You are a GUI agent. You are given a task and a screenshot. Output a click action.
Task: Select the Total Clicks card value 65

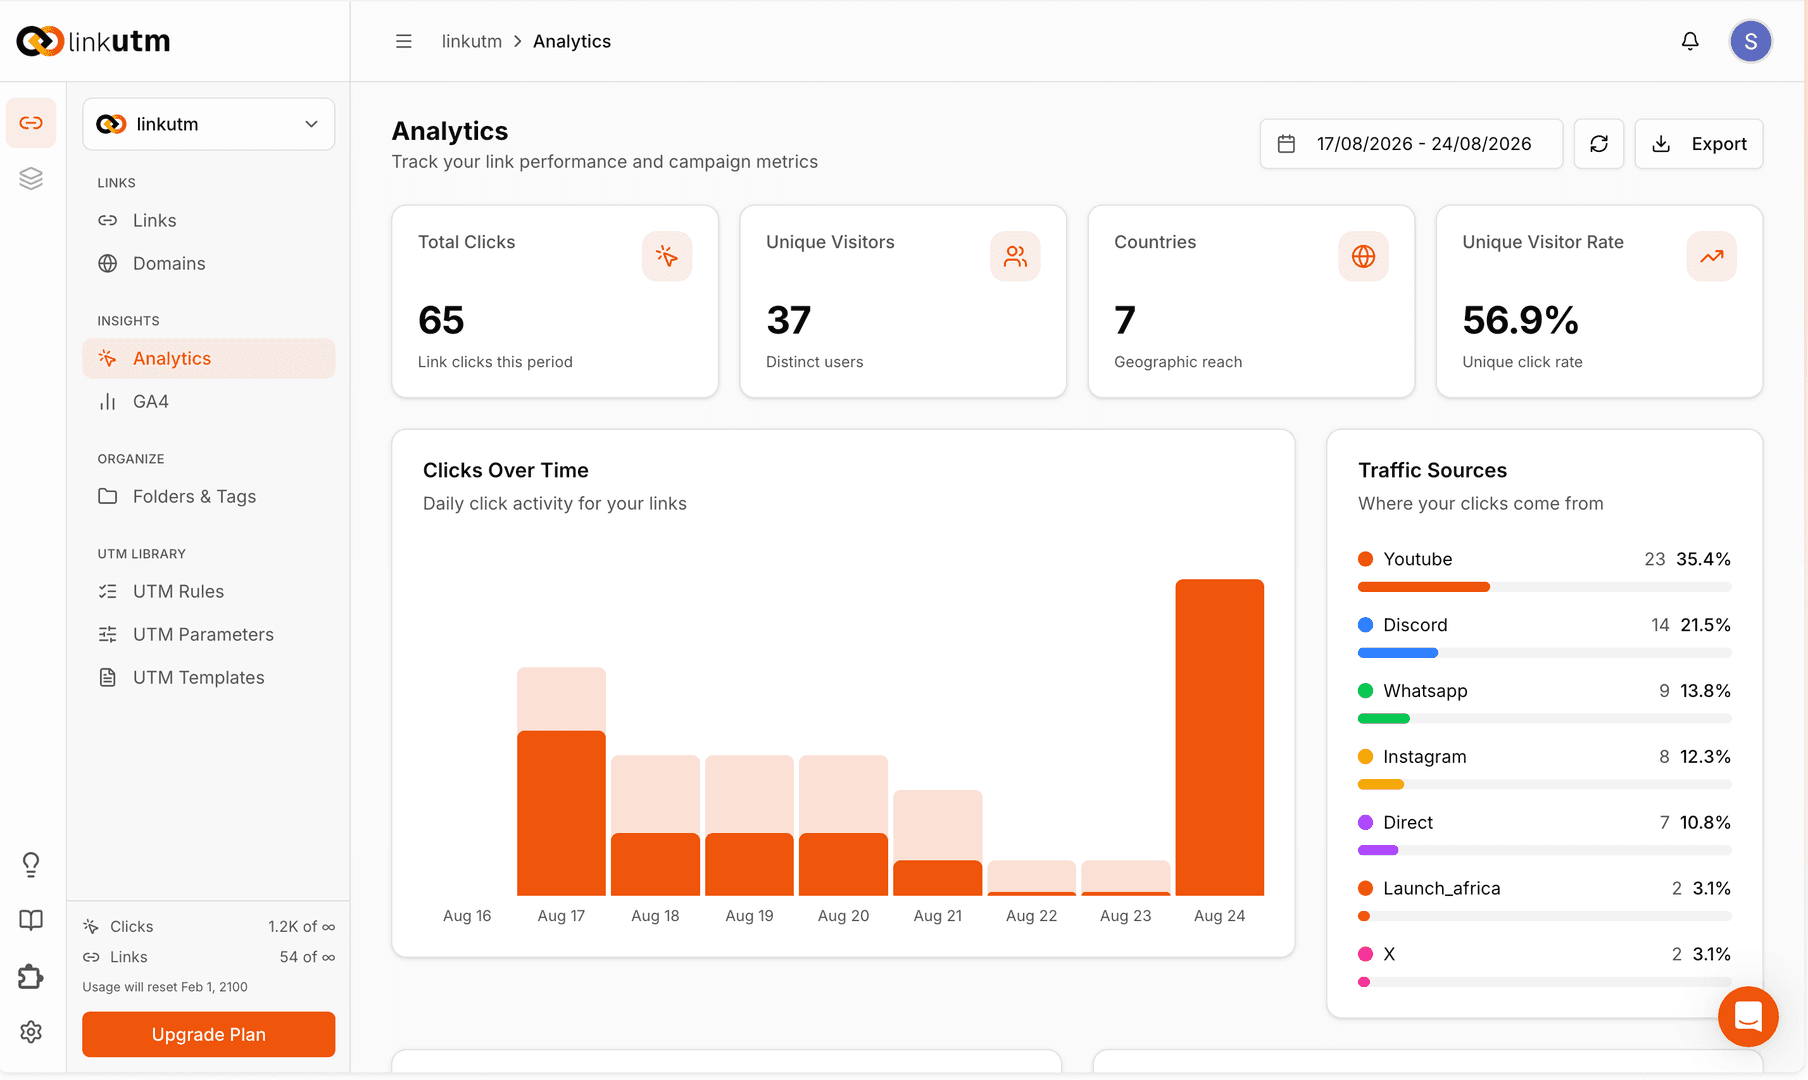point(441,320)
